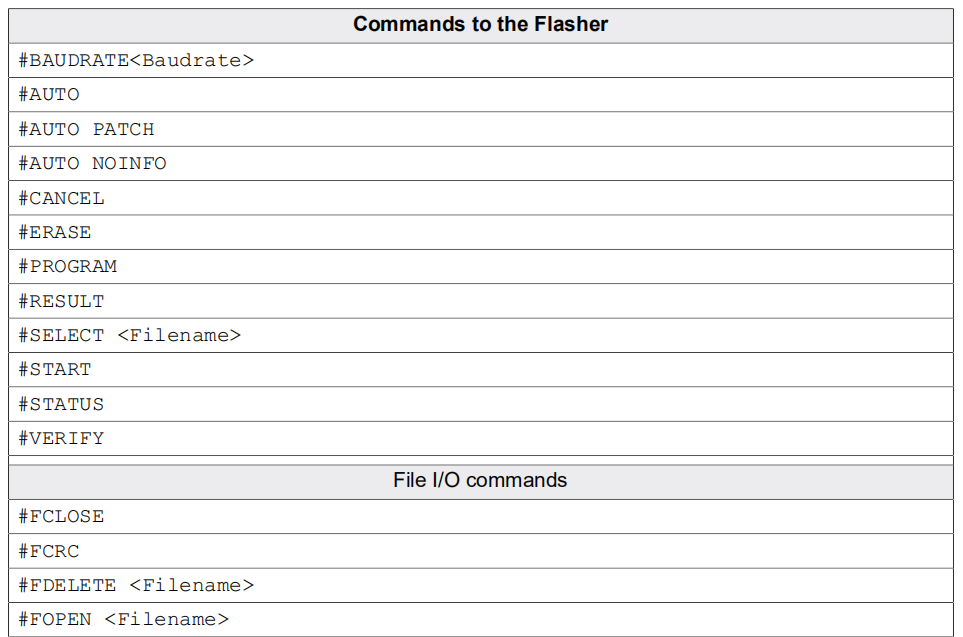963x637 pixels.
Task: Select the #BAUDRATE<Baudrate> row
Action: 481,60
